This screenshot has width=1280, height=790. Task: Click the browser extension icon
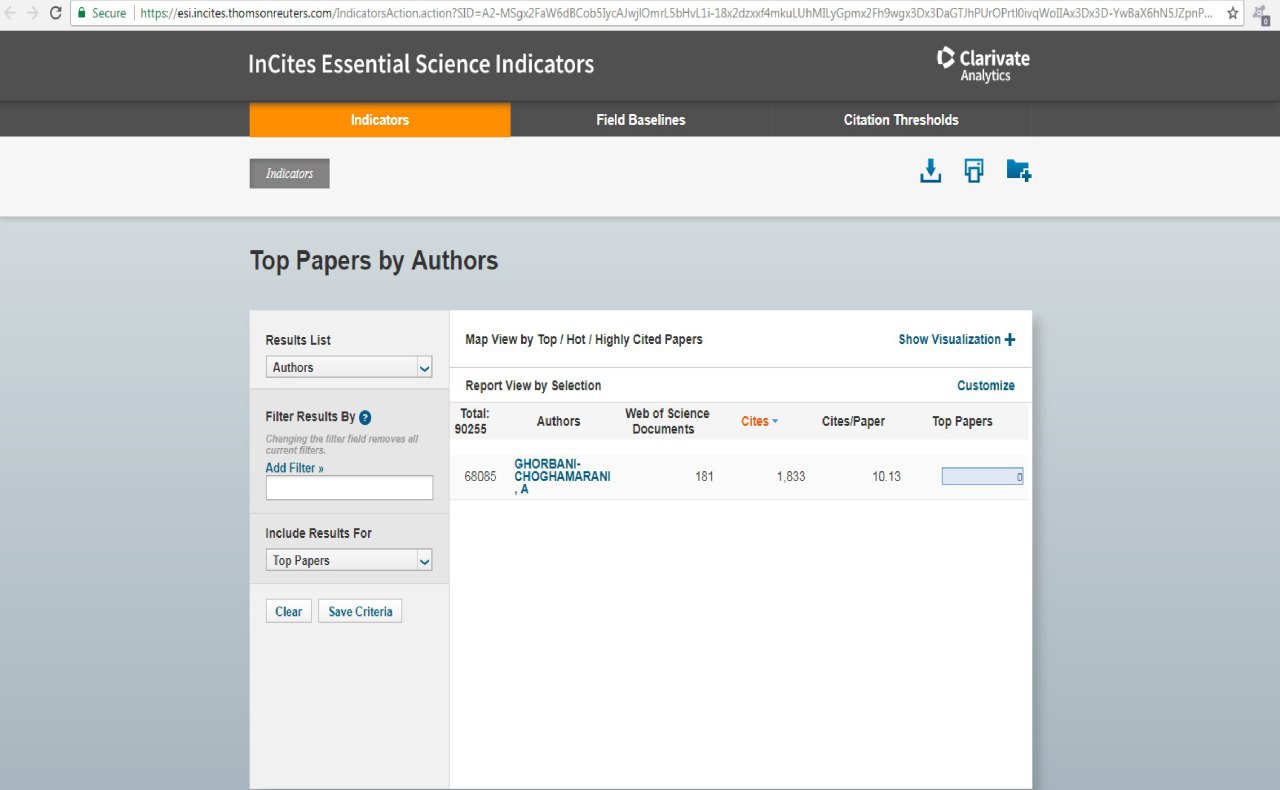tap(1262, 14)
